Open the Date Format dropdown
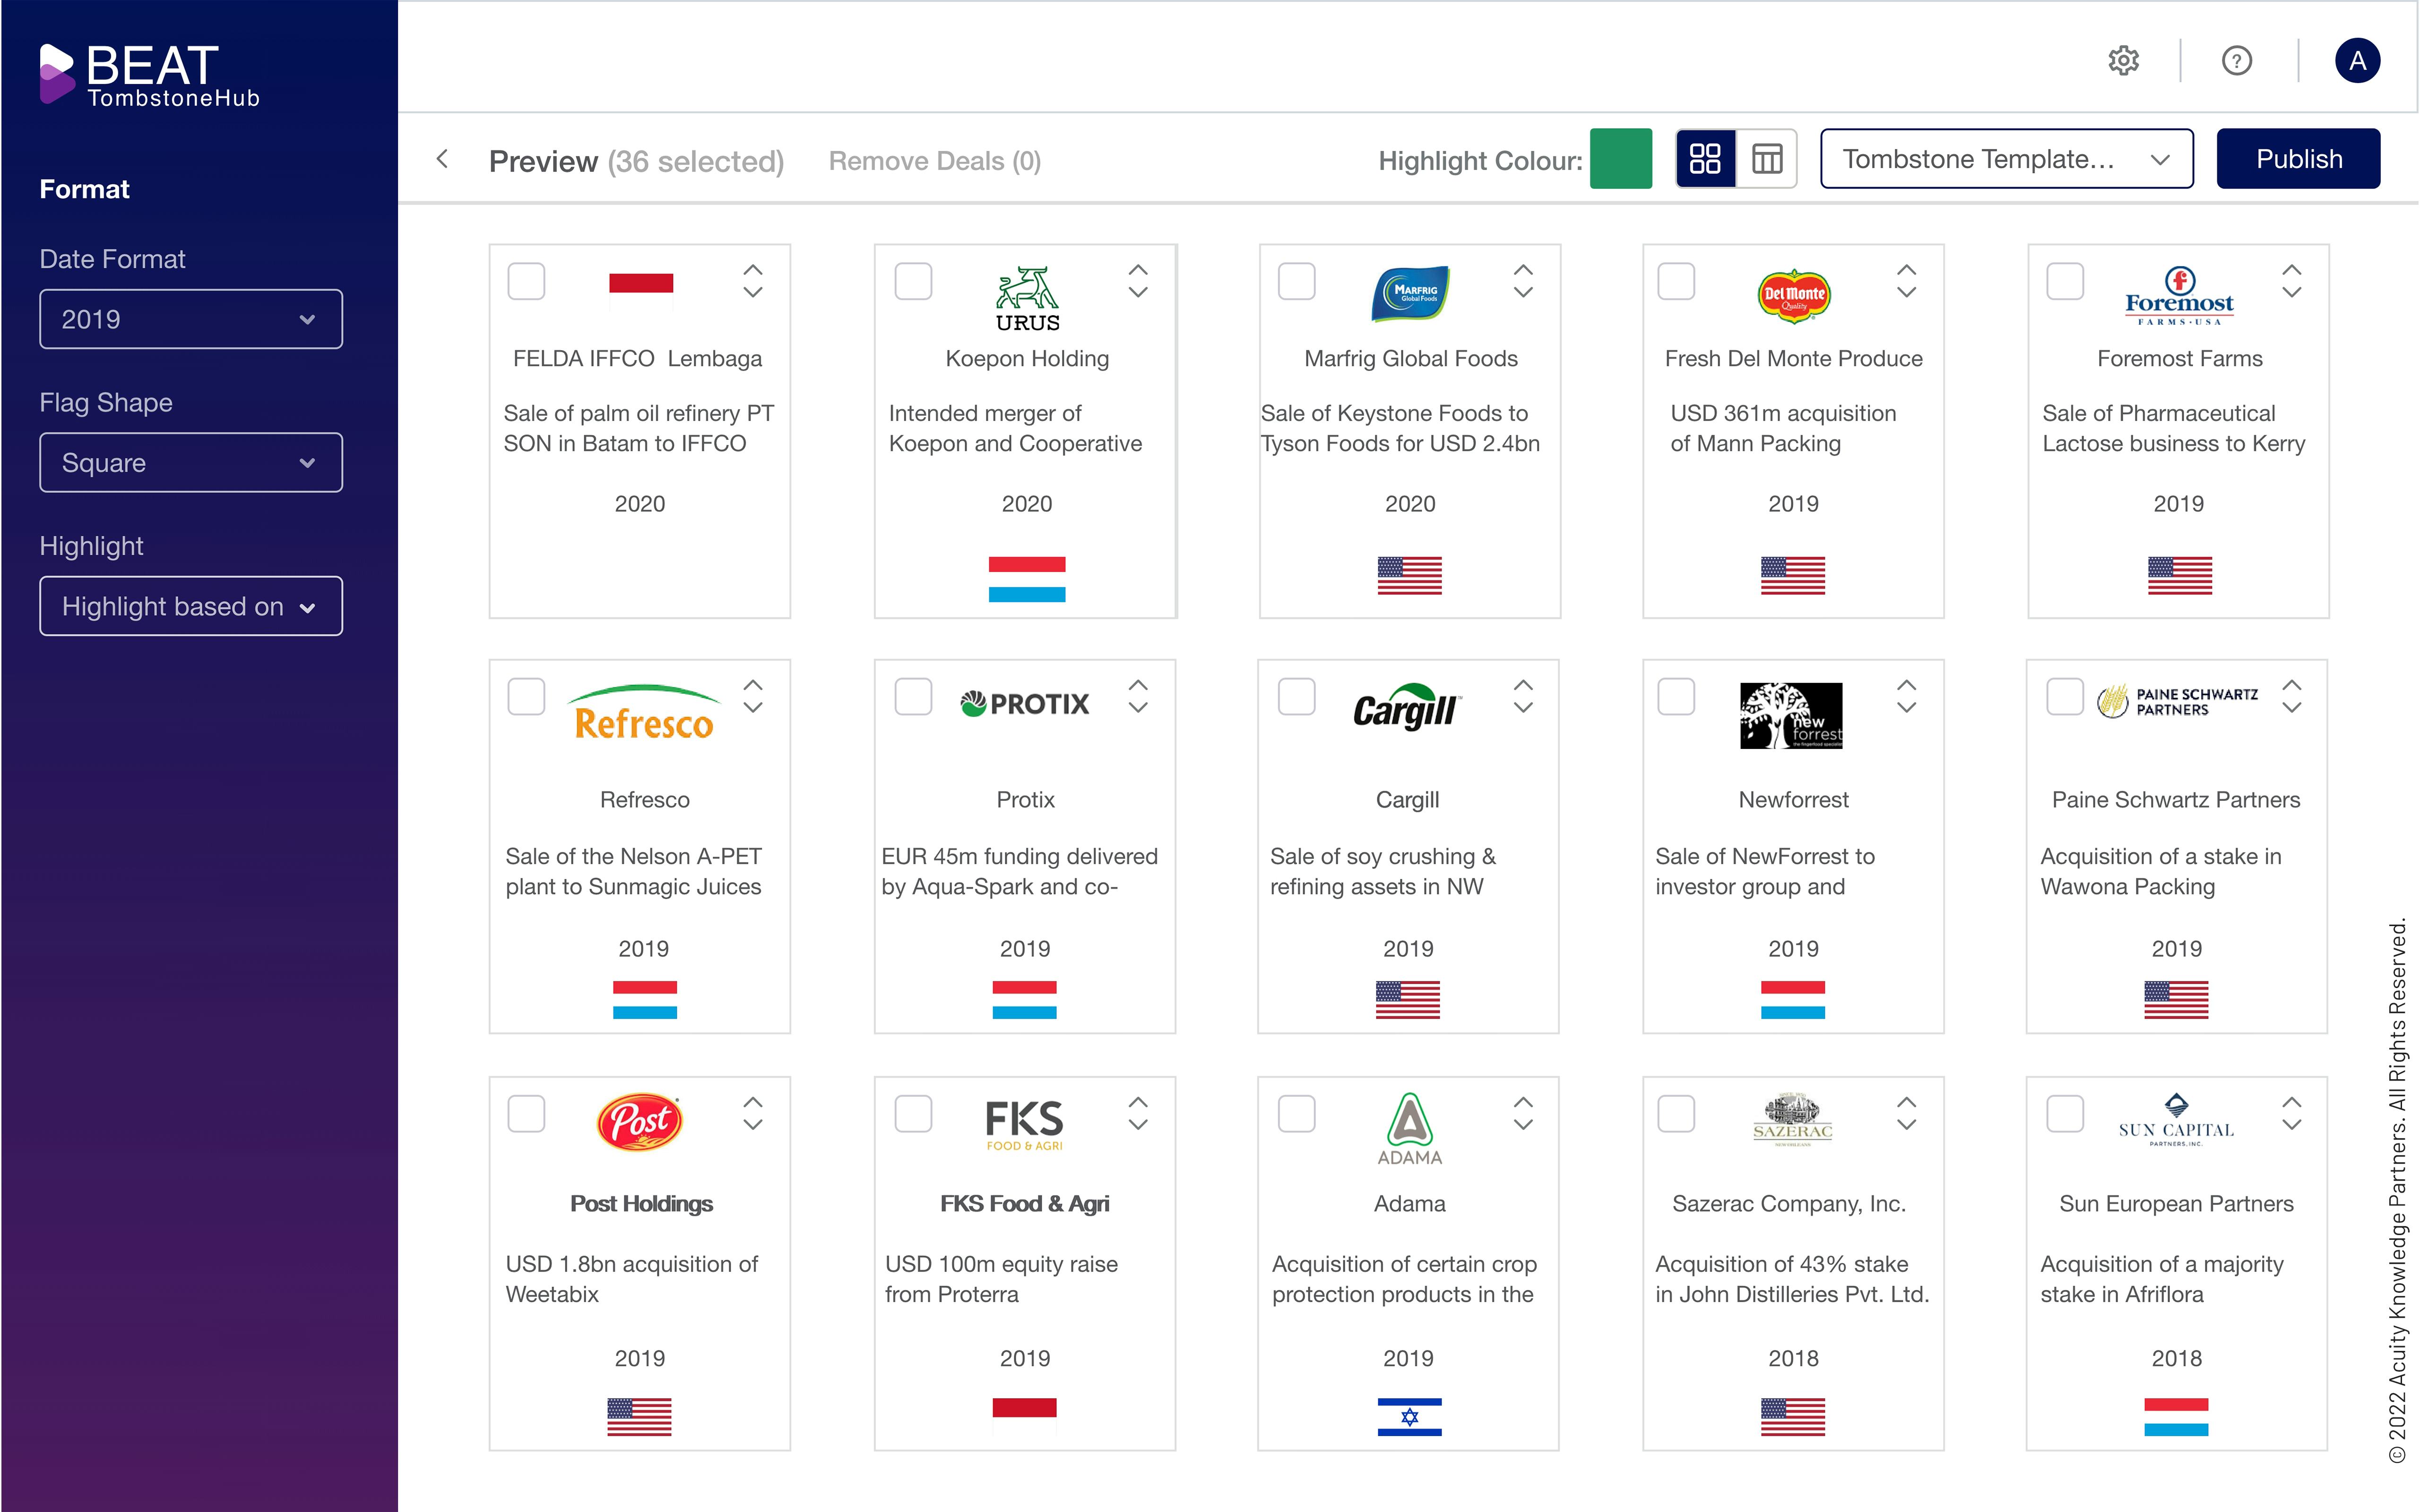This screenshot has height=1512, width=2420. (190, 320)
